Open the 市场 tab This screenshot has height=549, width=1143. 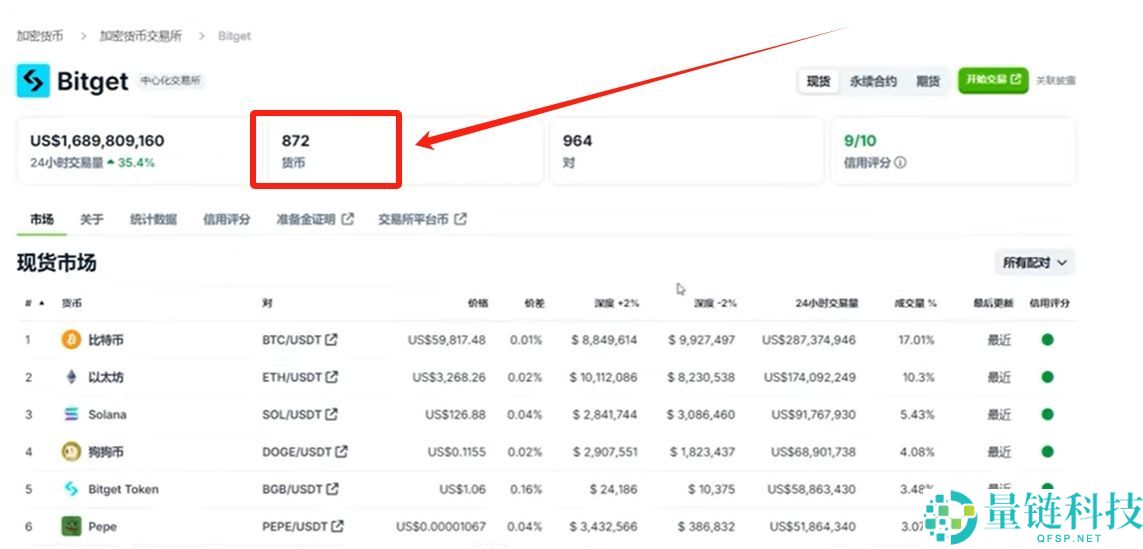pyautogui.click(x=42, y=219)
